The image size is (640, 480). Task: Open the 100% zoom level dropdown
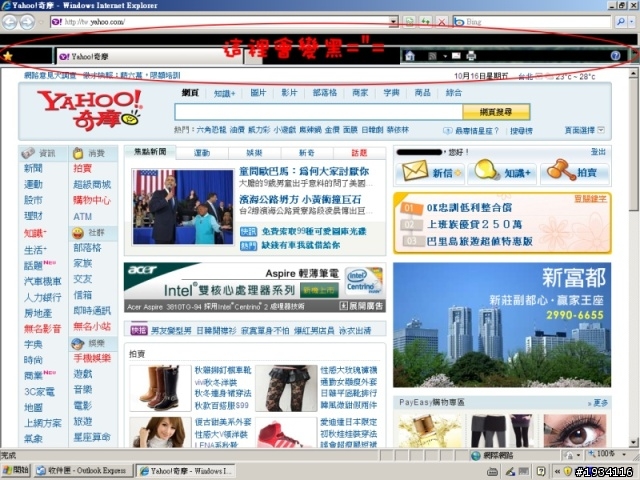coord(624,454)
